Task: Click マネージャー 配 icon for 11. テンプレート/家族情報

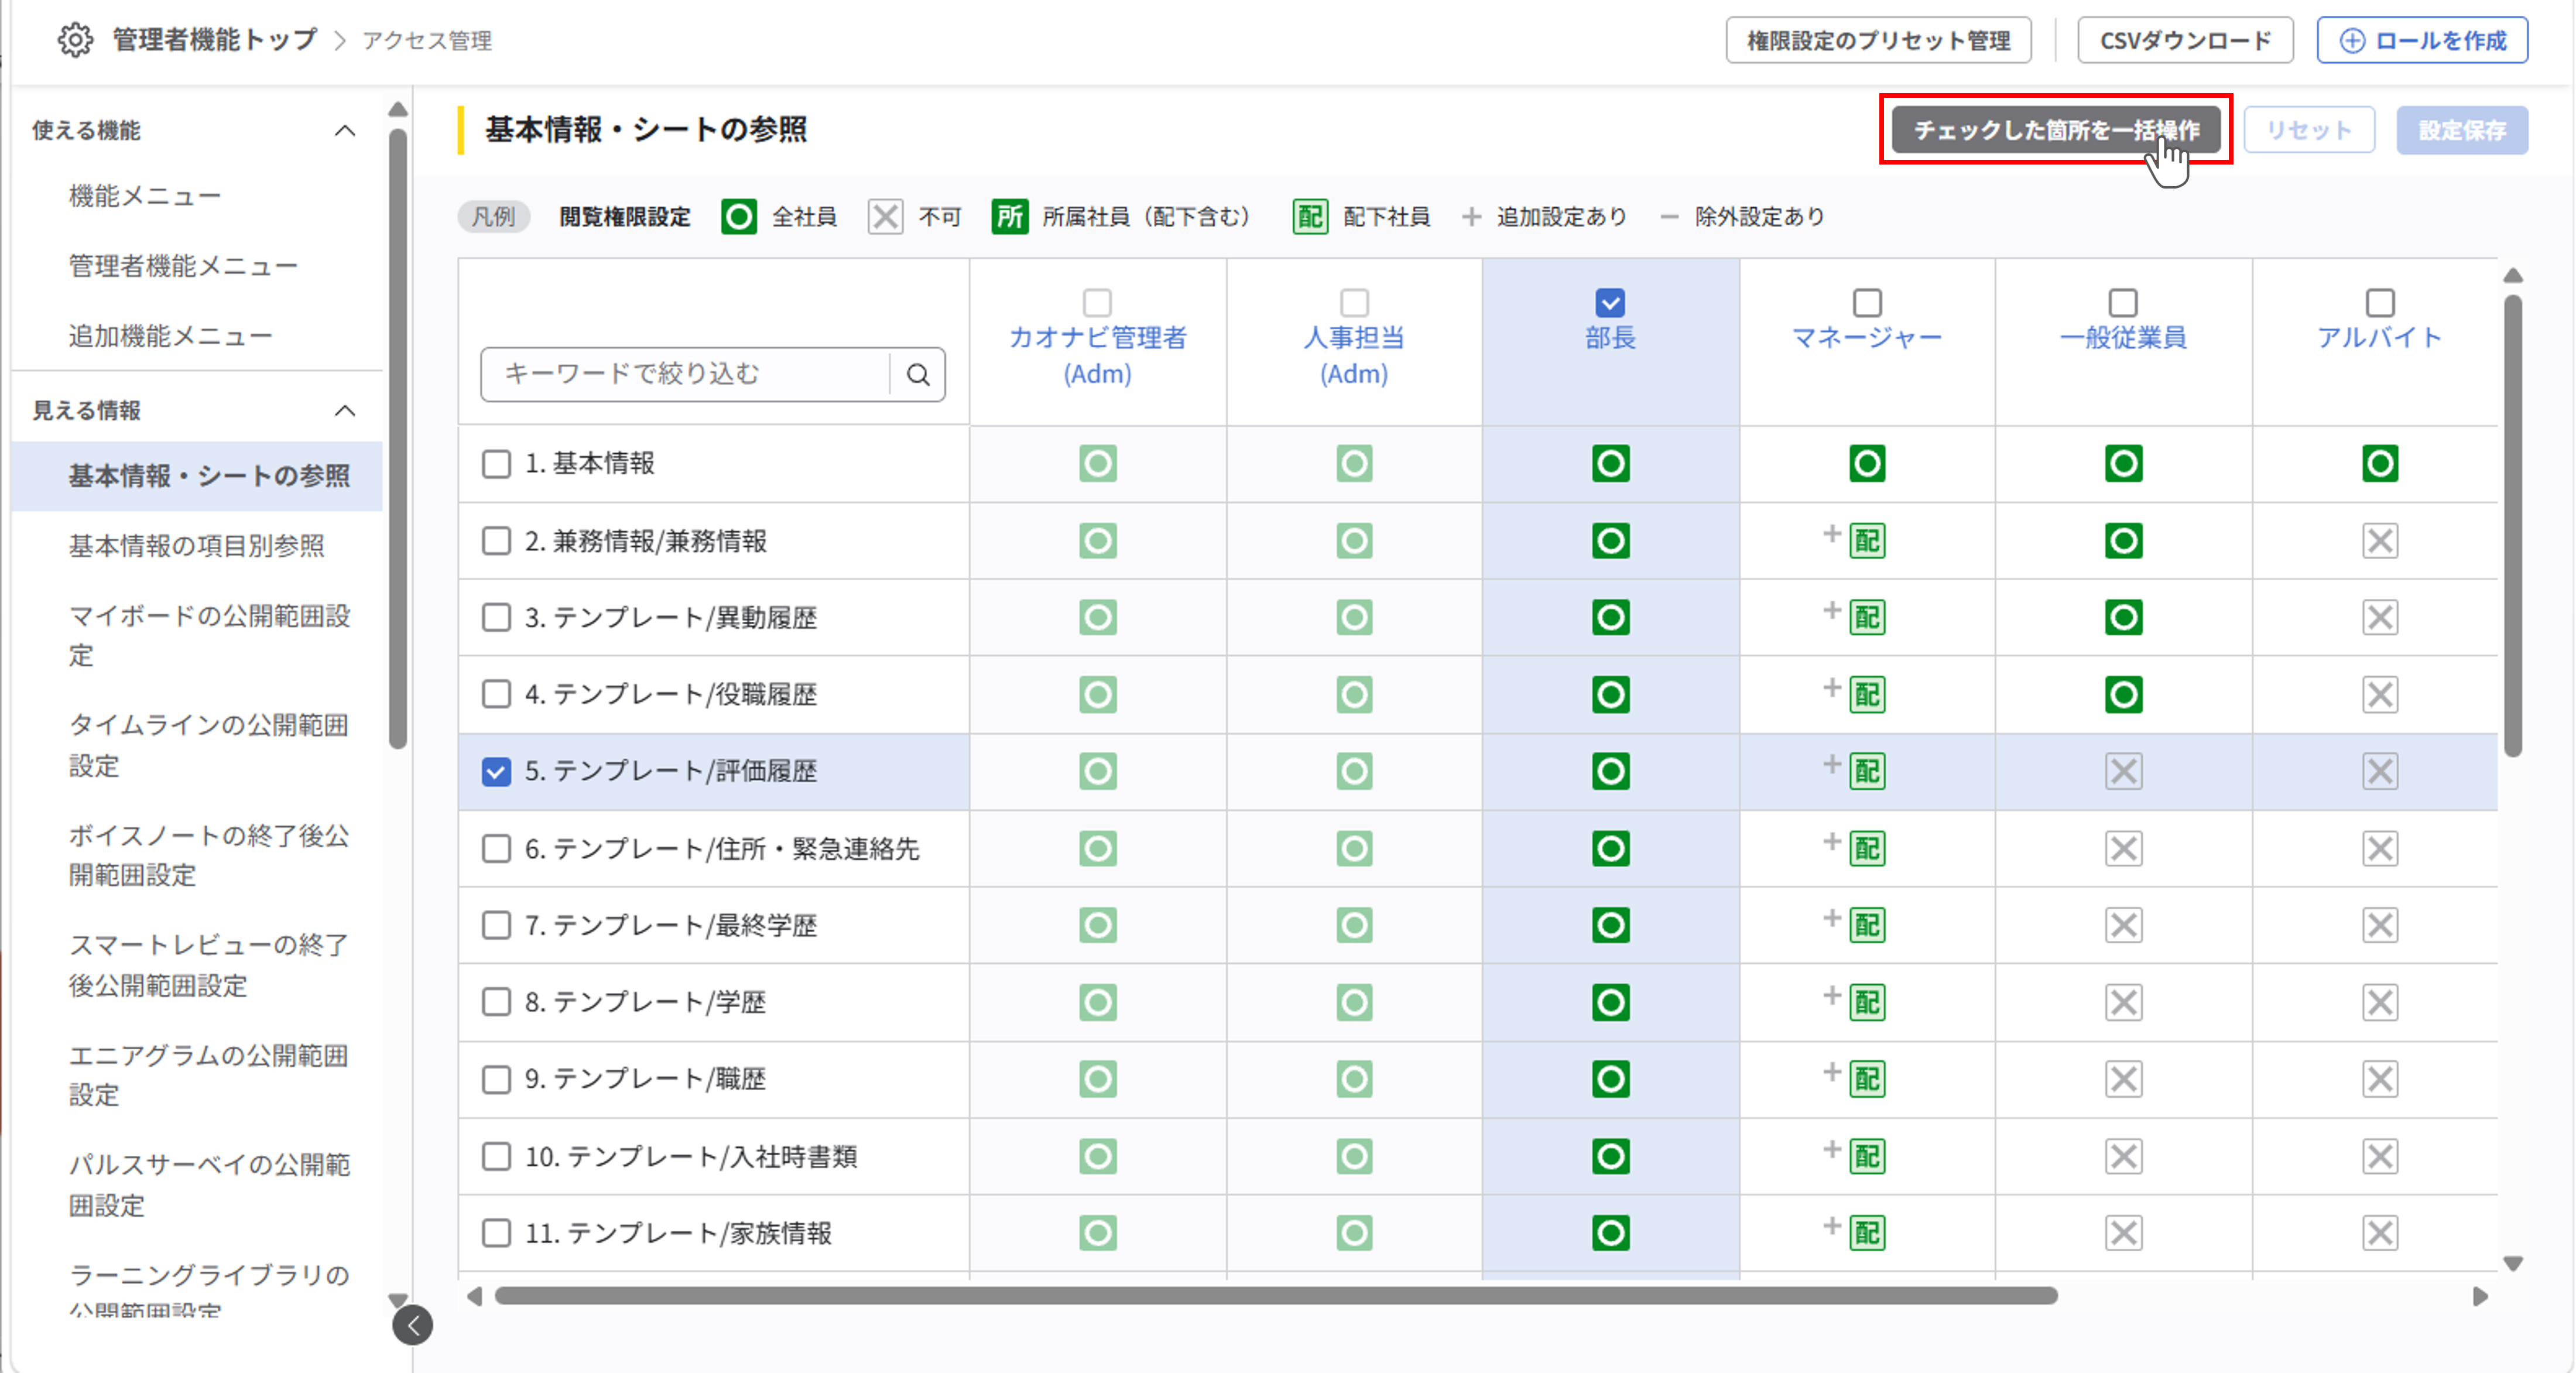Action: (1866, 1233)
